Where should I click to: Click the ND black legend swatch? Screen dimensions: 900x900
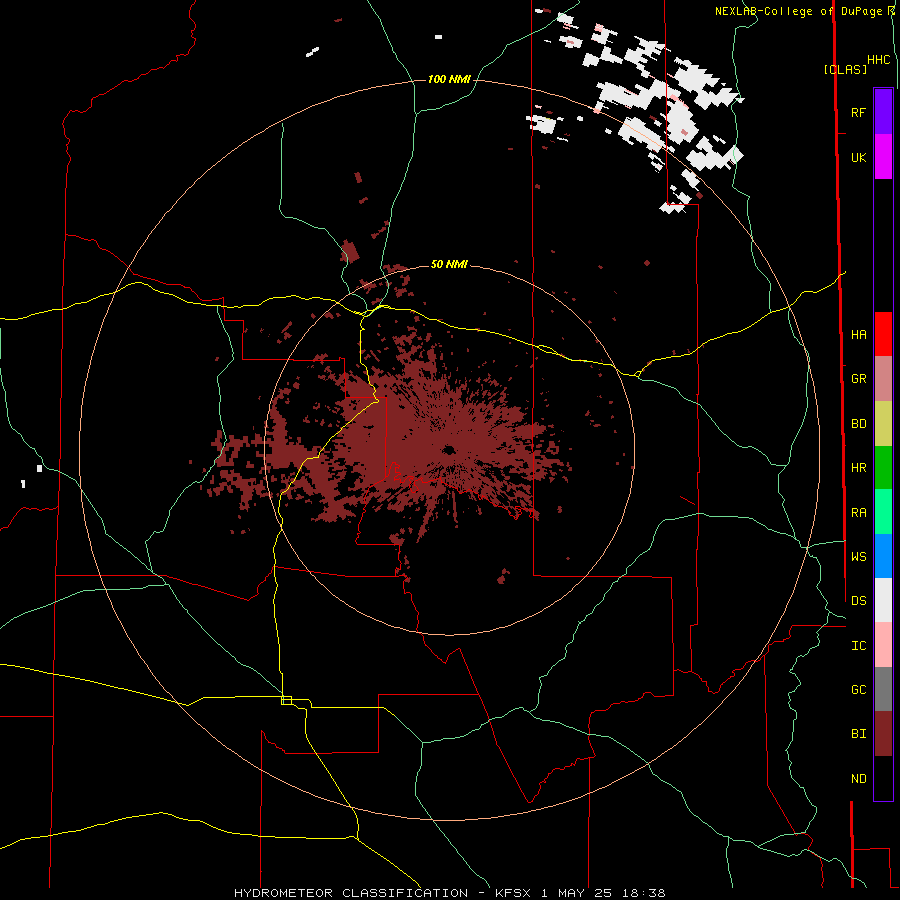pos(883,778)
